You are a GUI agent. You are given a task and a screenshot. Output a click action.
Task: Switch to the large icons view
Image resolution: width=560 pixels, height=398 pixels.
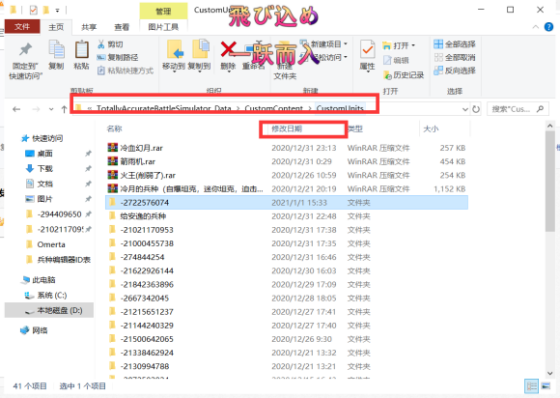pyautogui.click(x=546, y=386)
